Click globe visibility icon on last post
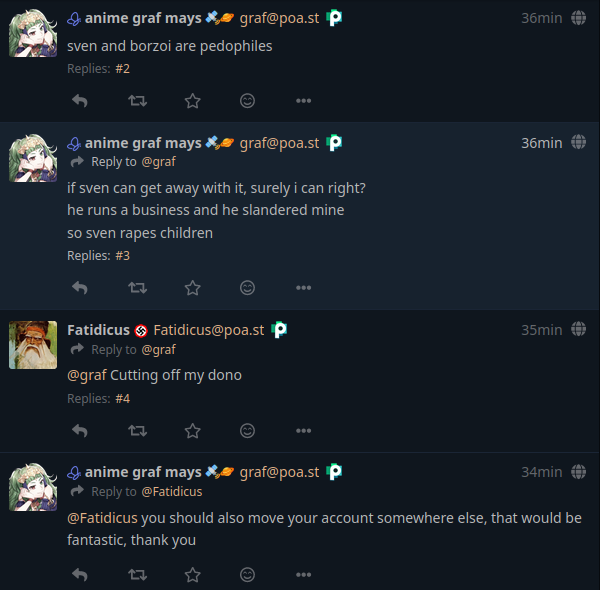 (578, 472)
